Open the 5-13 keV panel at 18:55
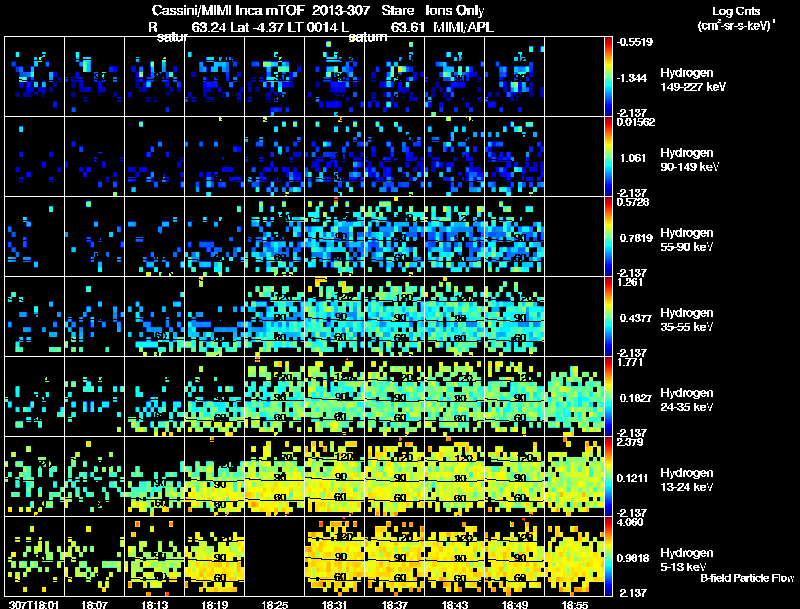 (574, 556)
